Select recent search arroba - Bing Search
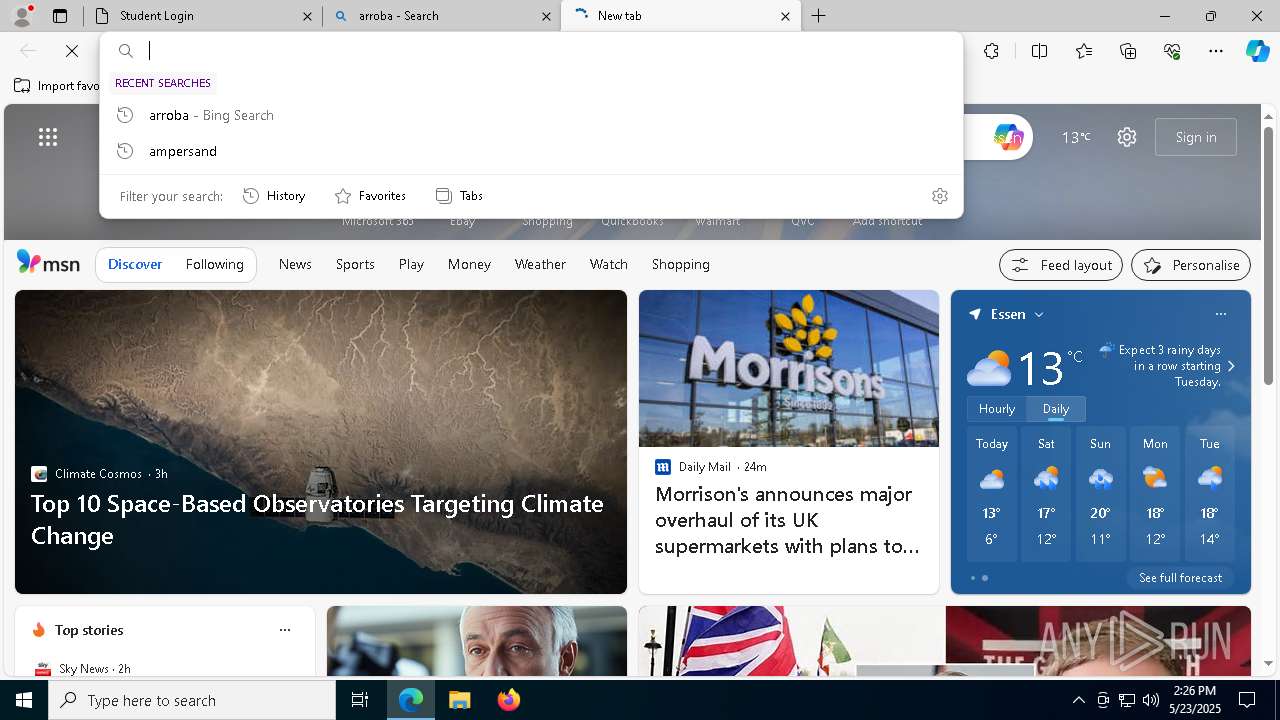The image size is (1280, 720). point(531,115)
